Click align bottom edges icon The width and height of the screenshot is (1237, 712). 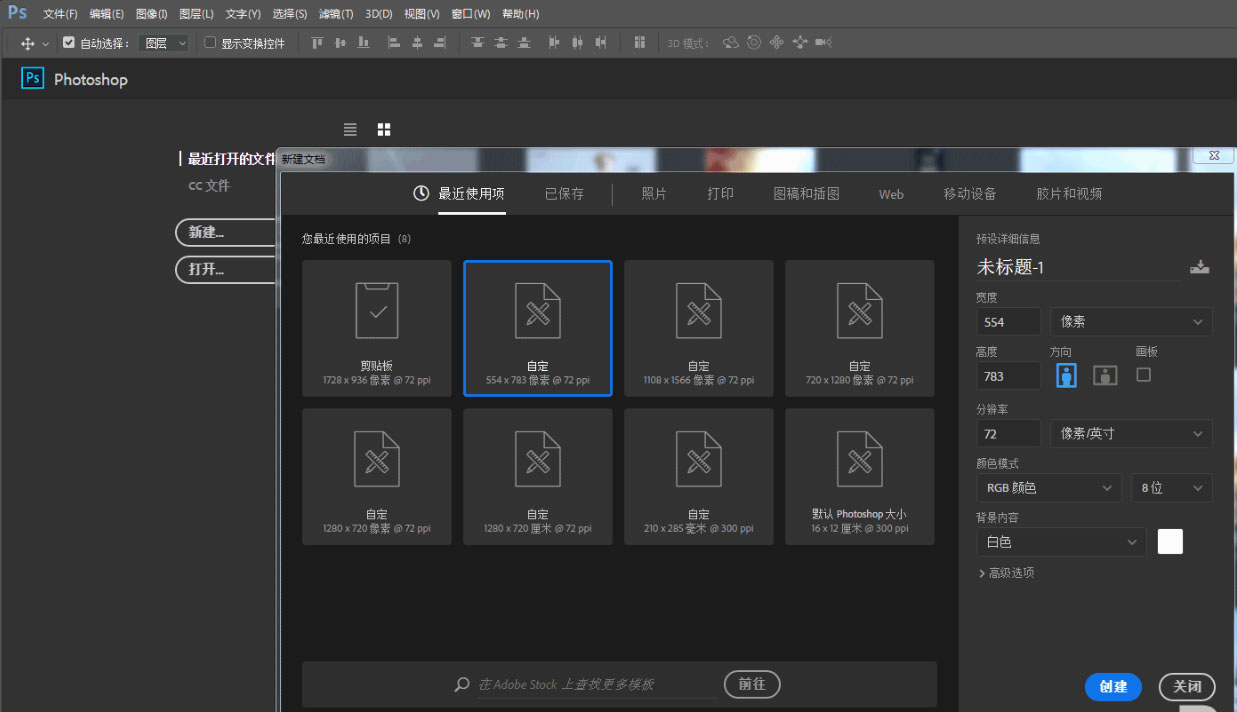pos(363,43)
